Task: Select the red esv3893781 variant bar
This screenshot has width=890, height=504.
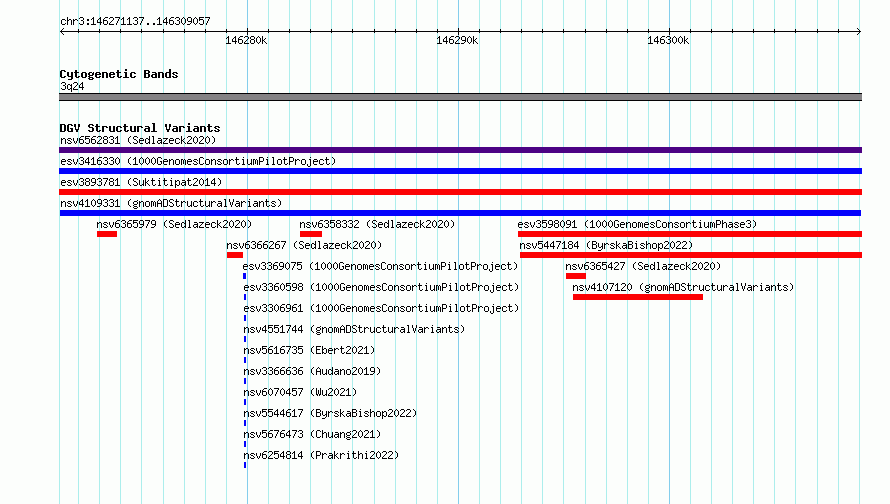Action: tap(460, 192)
